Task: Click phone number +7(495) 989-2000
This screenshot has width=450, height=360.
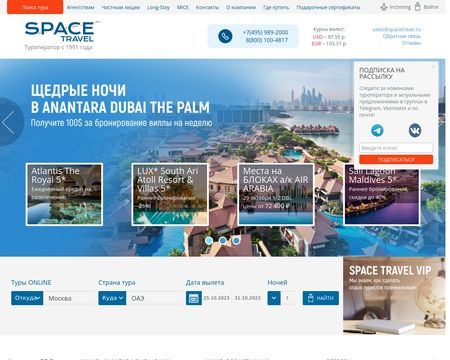Action: pos(265,32)
